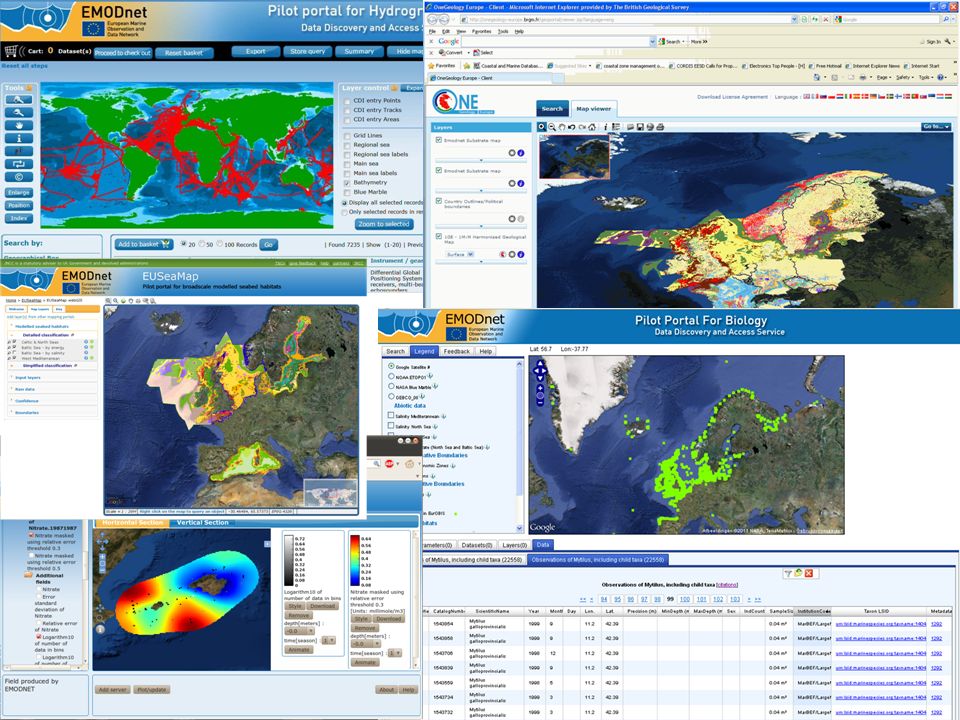Click the 'Store query' button
The image size is (960, 720).
307,51
